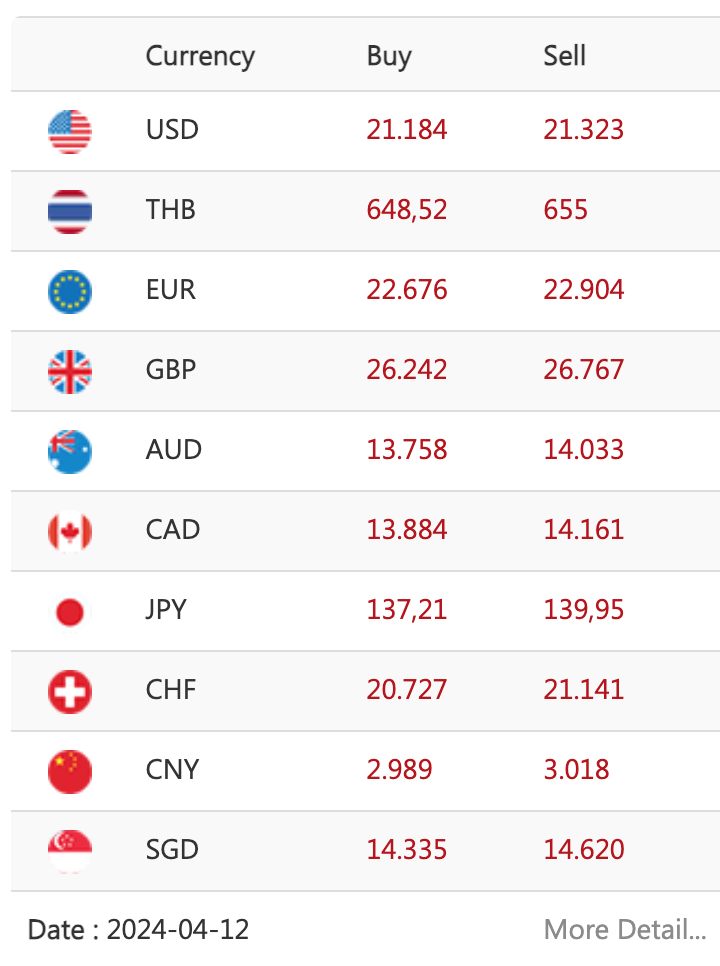The height and width of the screenshot is (966, 720).
Task: Click the USD currency label
Action: point(172,130)
